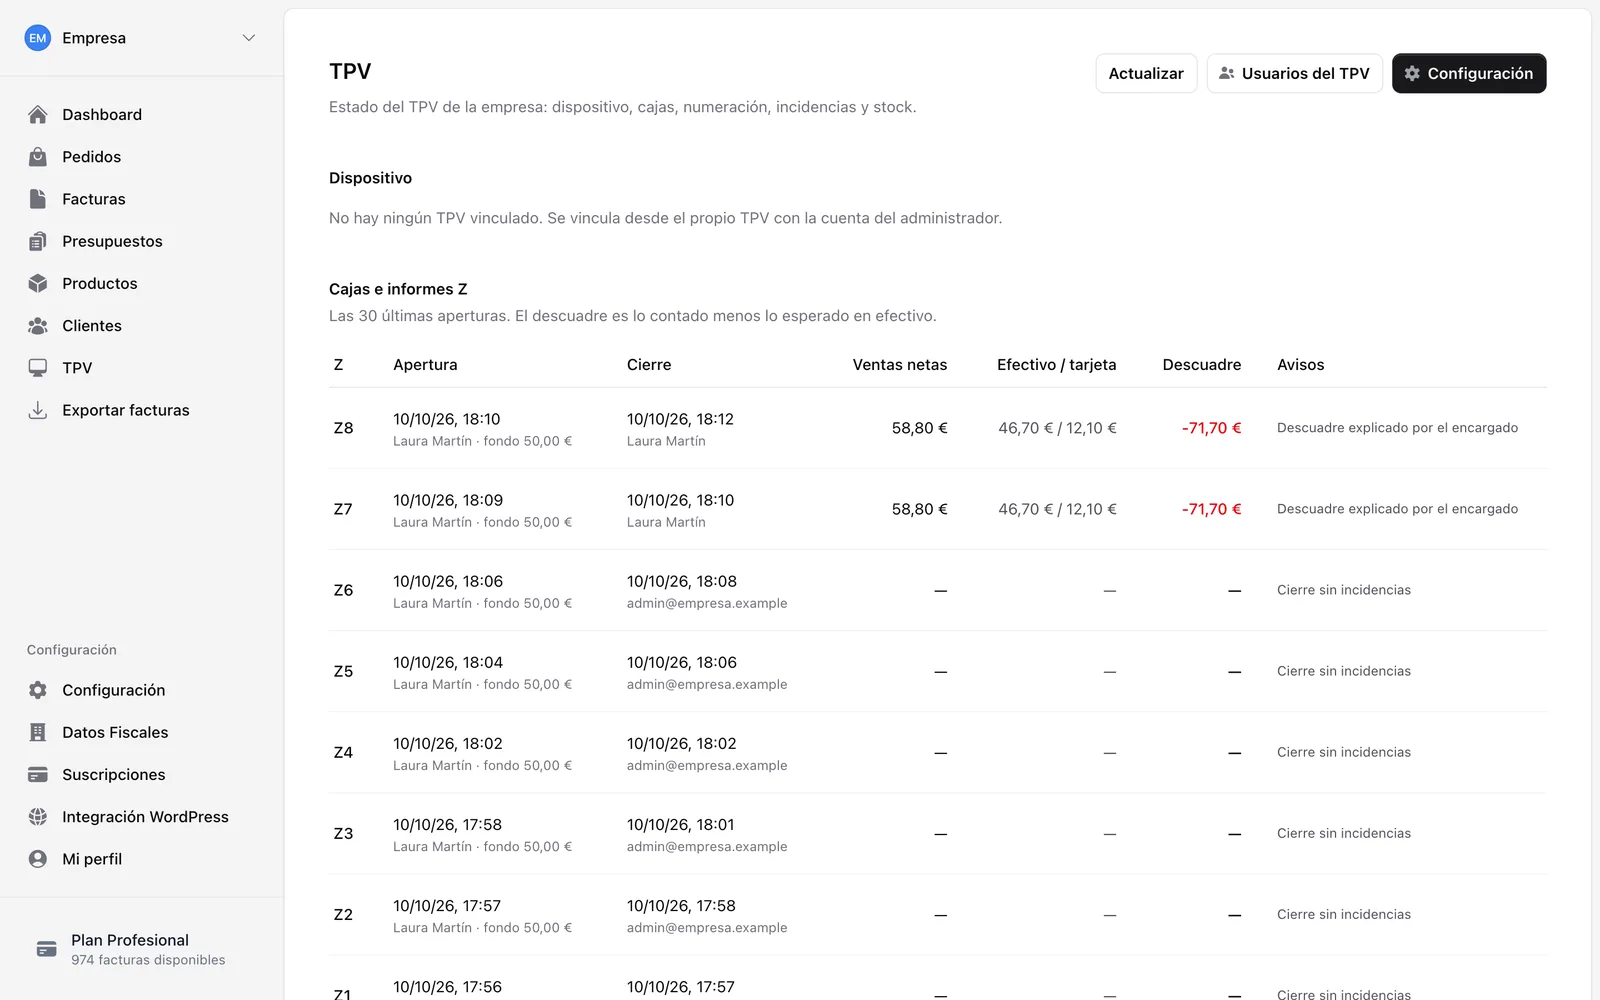1600x1000 pixels.
Task: Open Usuarios del TPV
Action: pos(1295,73)
